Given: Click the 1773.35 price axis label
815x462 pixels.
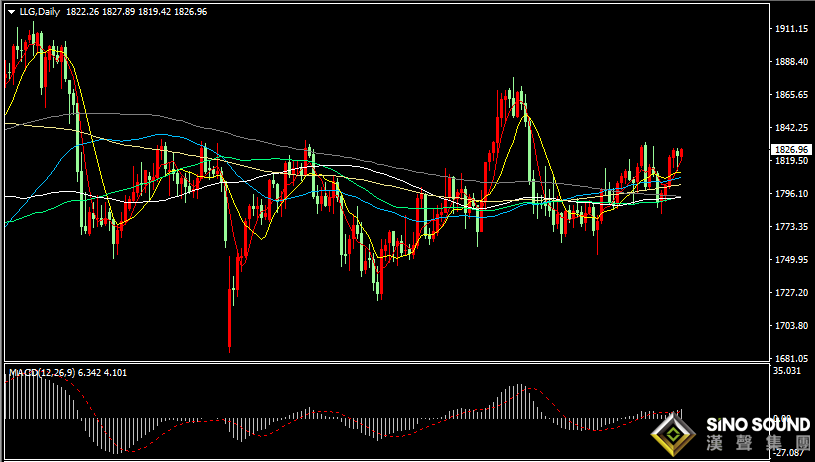Looking at the screenshot, I should [x=792, y=227].
